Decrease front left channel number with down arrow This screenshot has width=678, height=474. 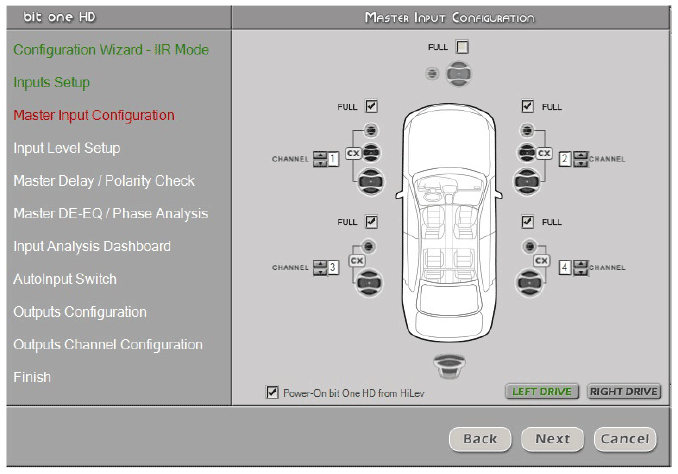pyautogui.click(x=320, y=163)
